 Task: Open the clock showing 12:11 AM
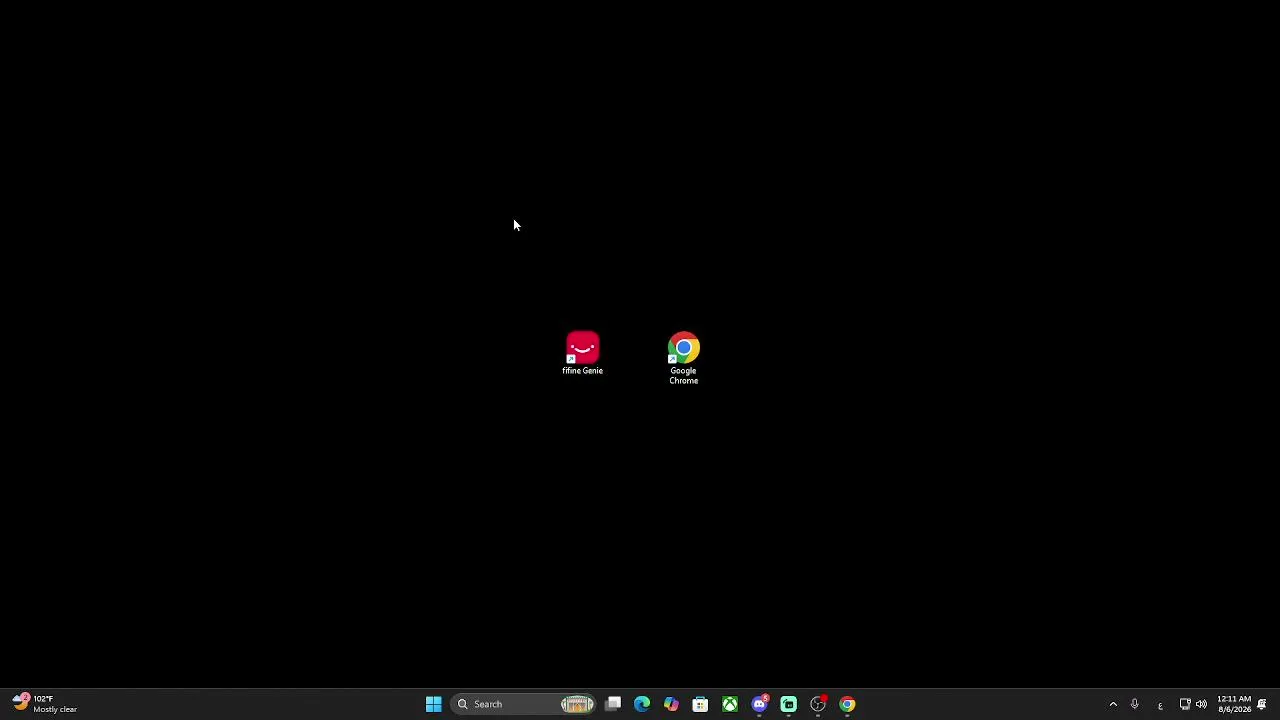(x=1234, y=704)
